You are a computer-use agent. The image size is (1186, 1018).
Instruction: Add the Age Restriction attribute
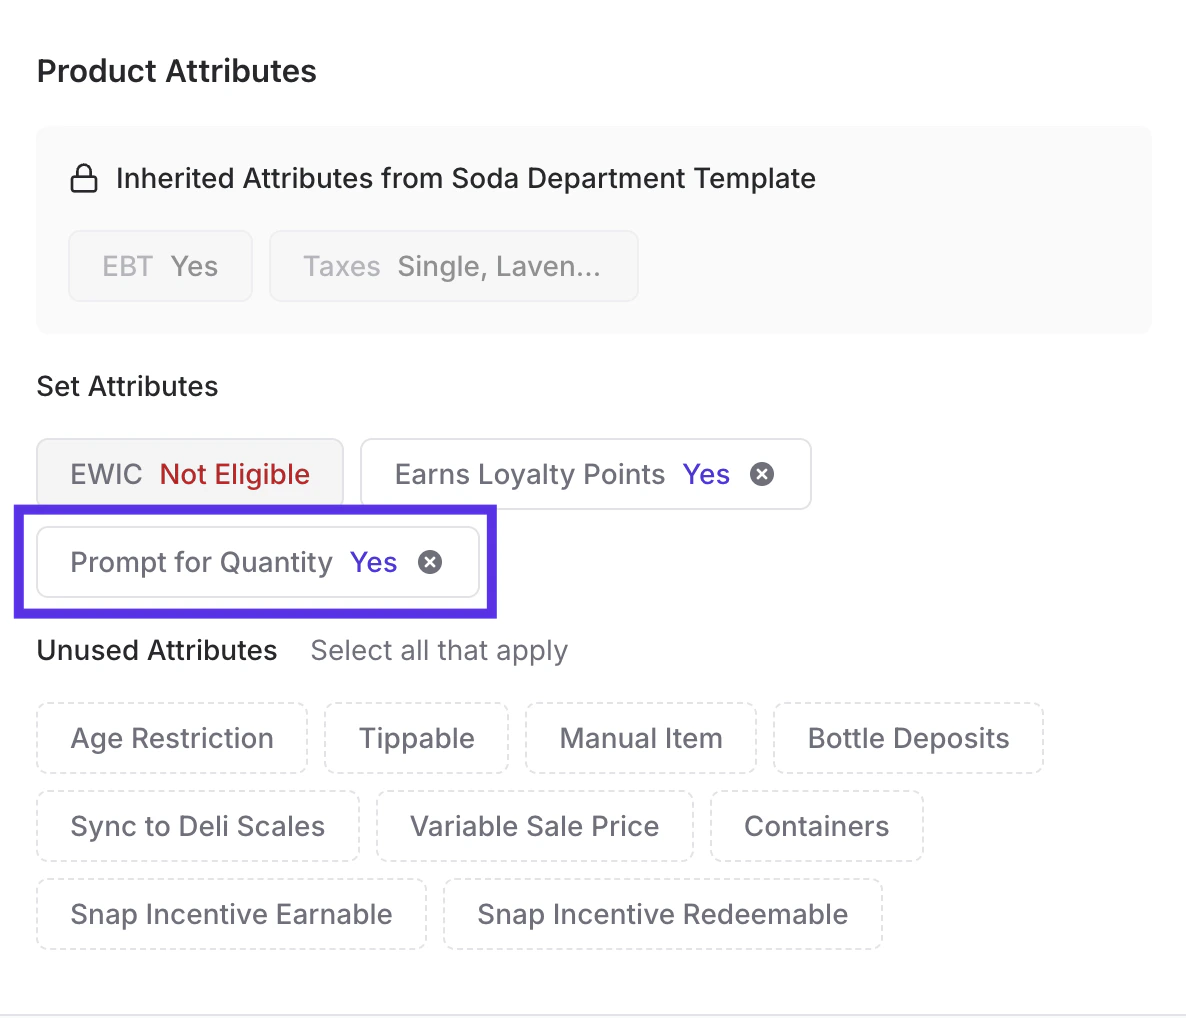pyautogui.click(x=172, y=739)
